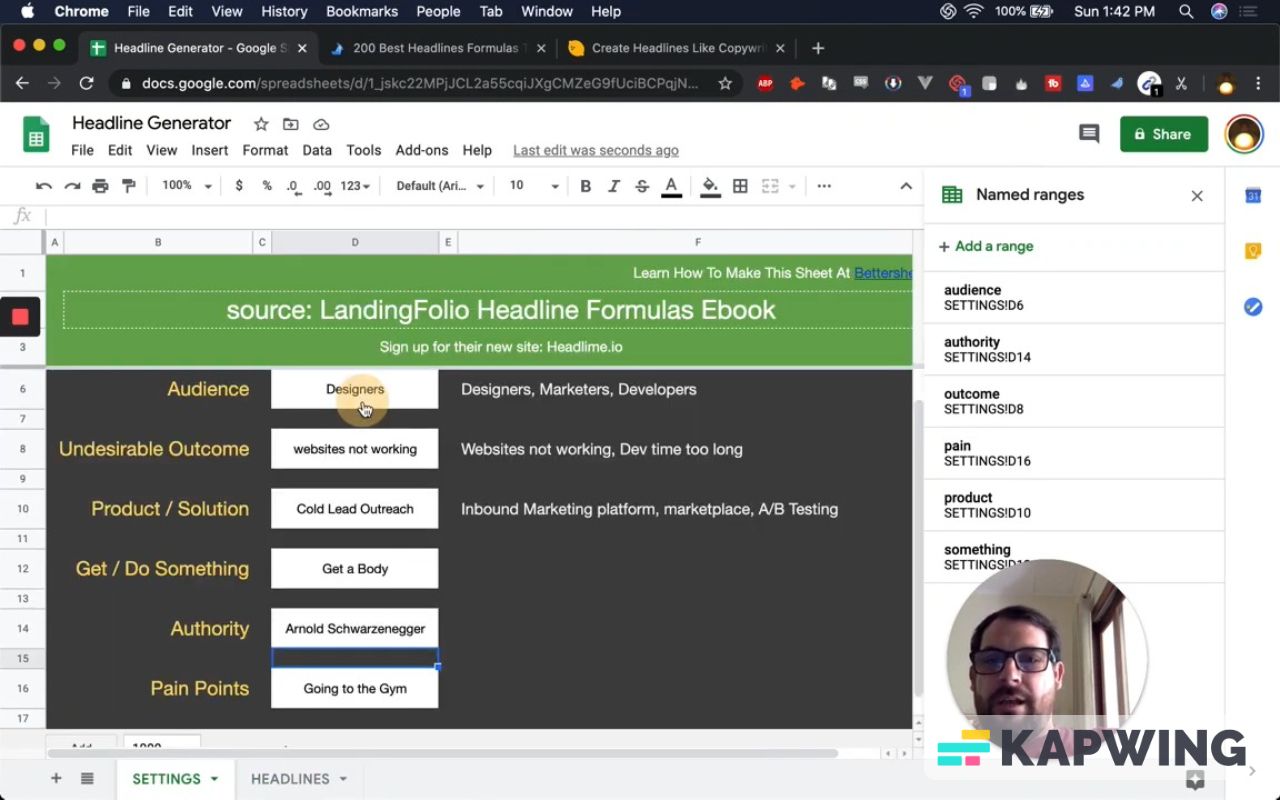The width and height of the screenshot is (1280, 800).
Task: Open the Edit menu in Sheets
Action: click(120, 150)
